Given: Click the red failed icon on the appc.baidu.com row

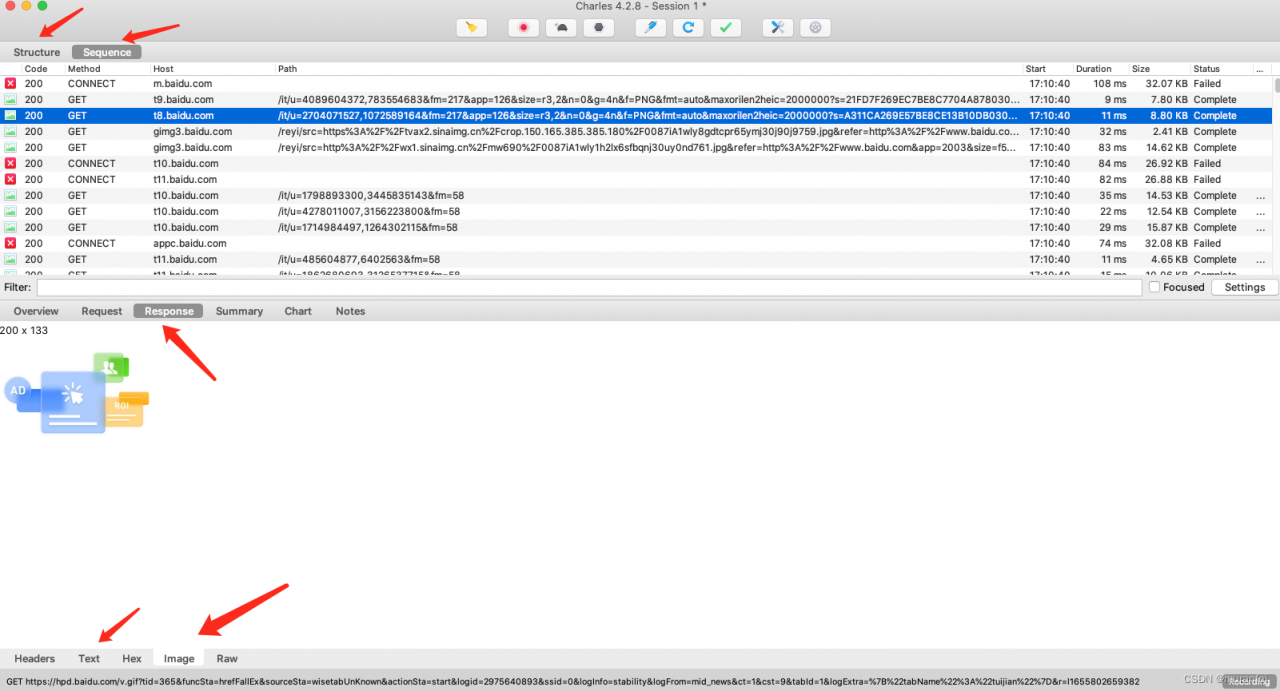Looking at the screenshot, I should pos(10,244).
